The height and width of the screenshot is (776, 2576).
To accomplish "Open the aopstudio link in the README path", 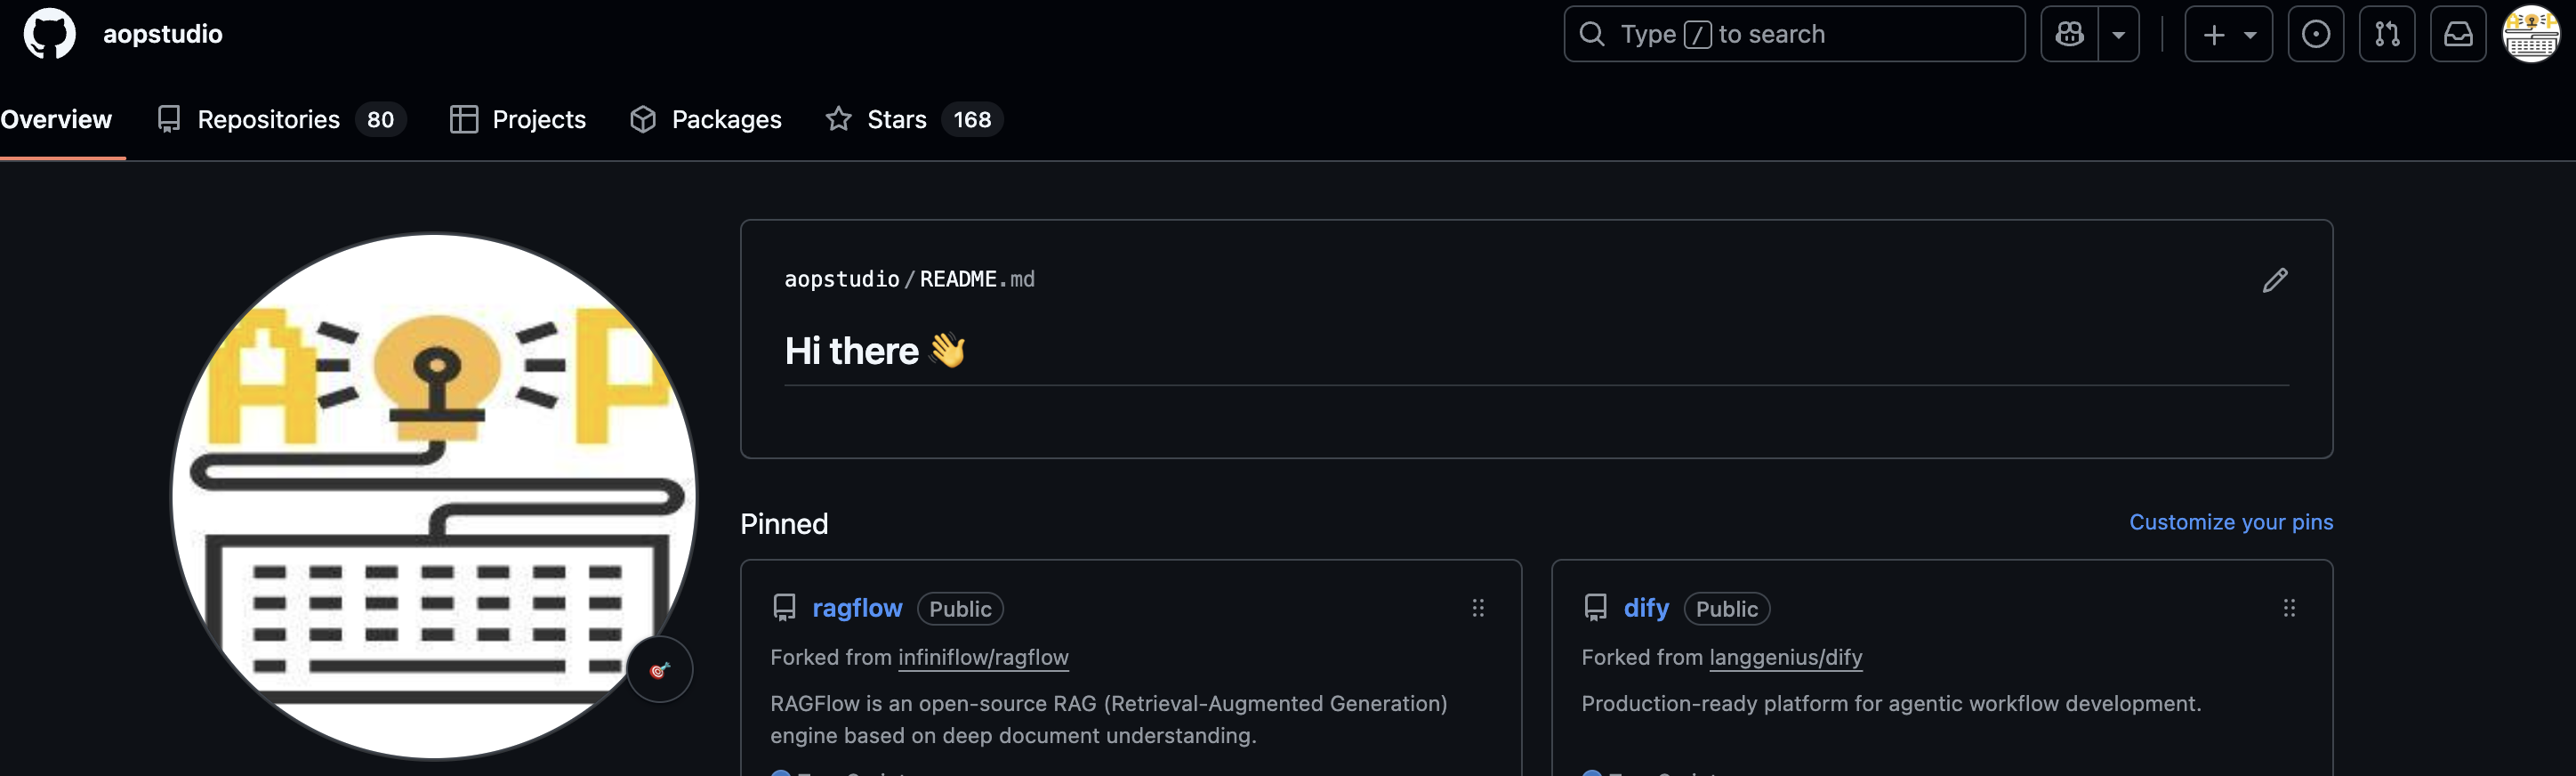I will point(841,279).
